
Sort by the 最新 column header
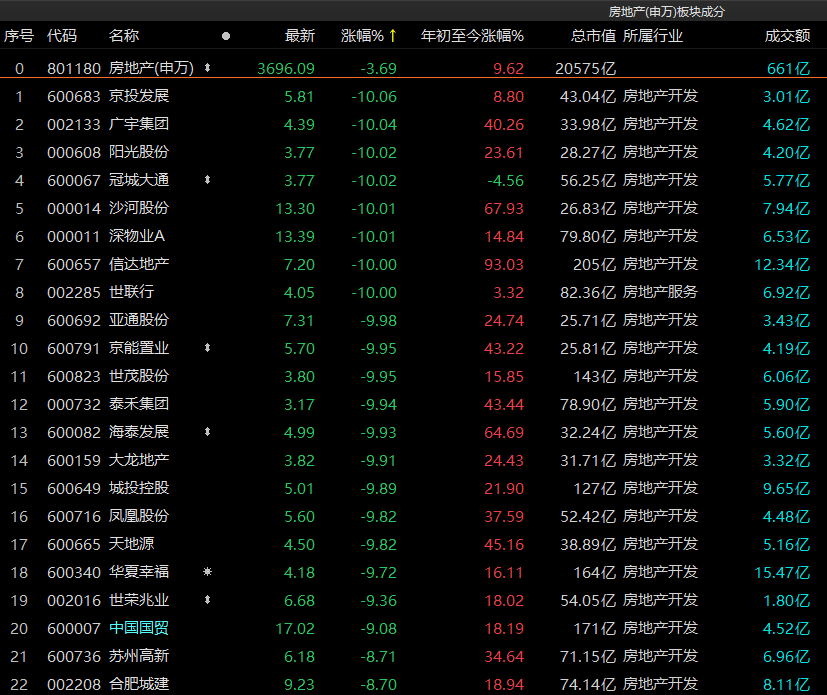[299, 36]
